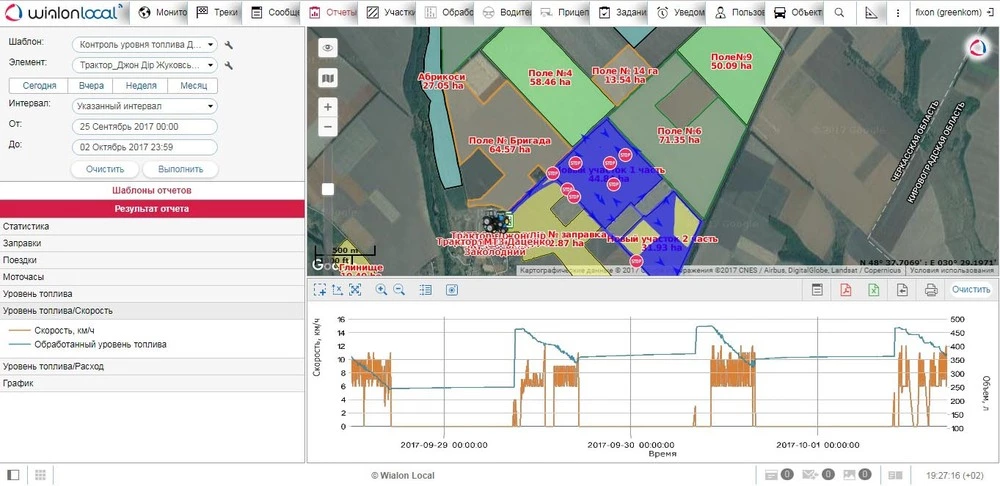1000x486 pixels.
Task: Open the map layers selector icon
Action: [x=328, y=77]
